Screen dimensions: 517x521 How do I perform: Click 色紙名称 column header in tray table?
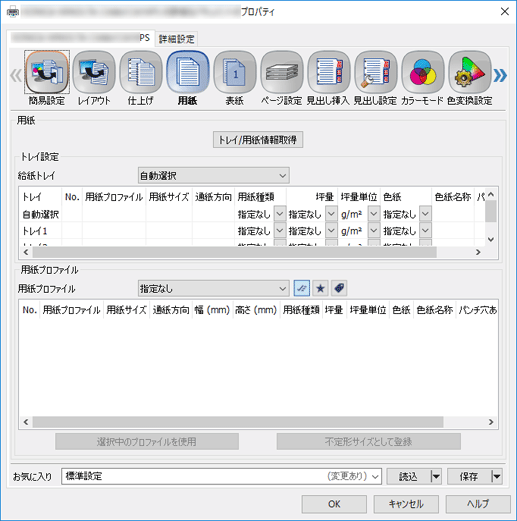(453, 197)
